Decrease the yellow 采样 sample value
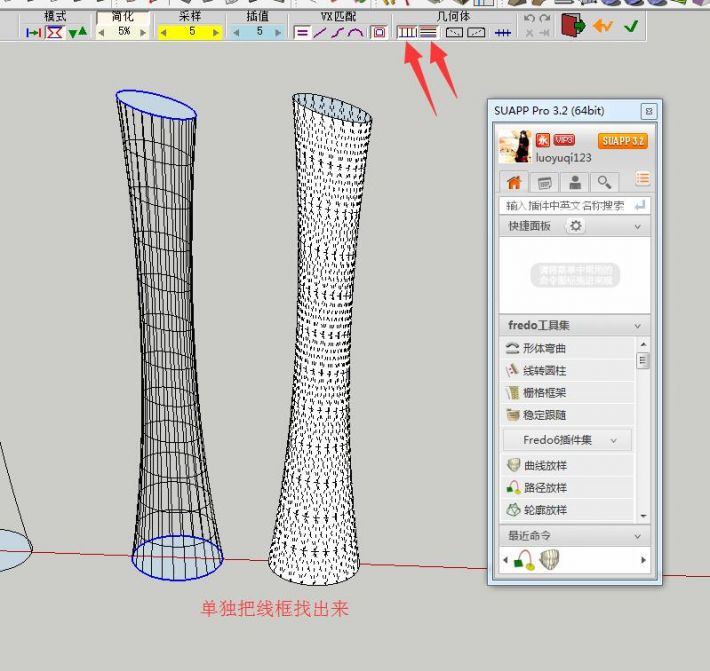This screenshot has height=671, width=710. [163, 33]
